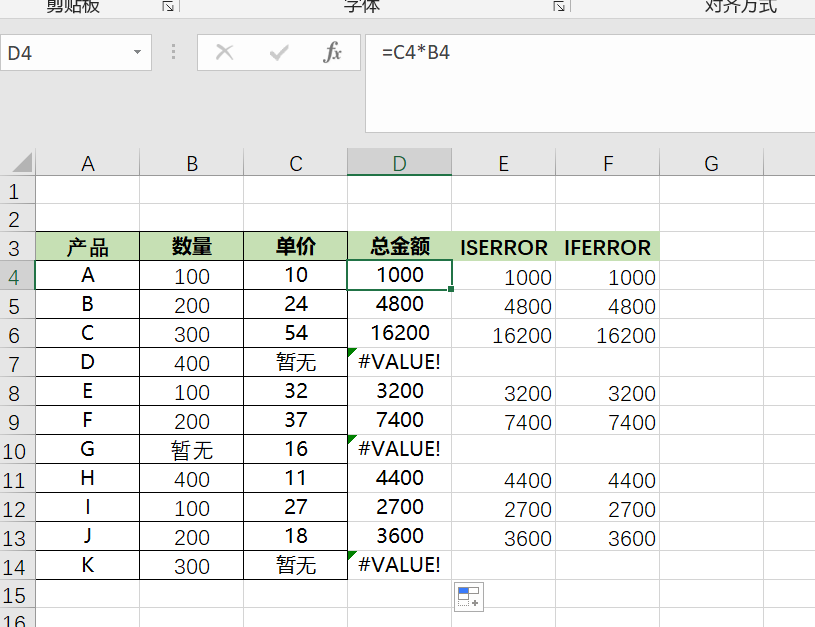Click the formula bar options dots handle

[x=174, y=51]
